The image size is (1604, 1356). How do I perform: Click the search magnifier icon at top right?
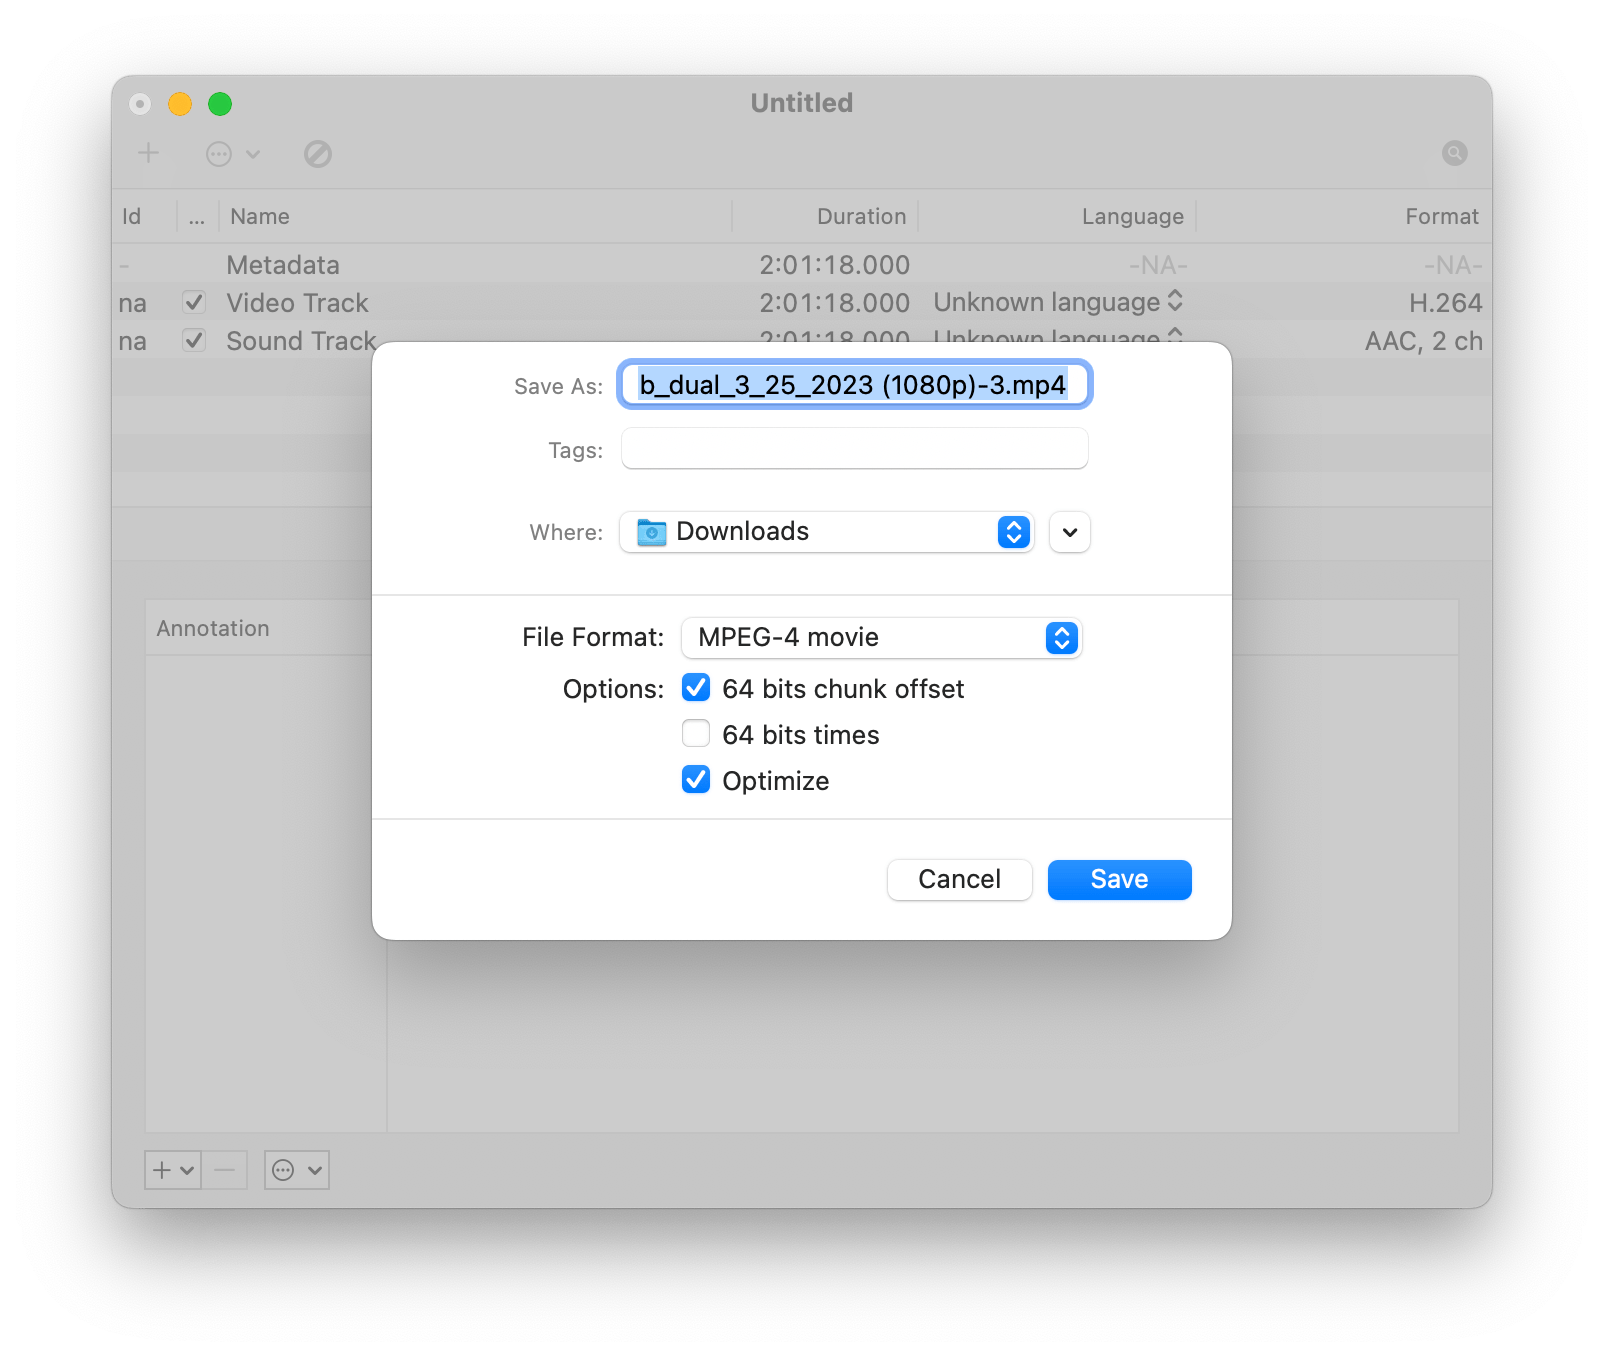point(1453,153)
